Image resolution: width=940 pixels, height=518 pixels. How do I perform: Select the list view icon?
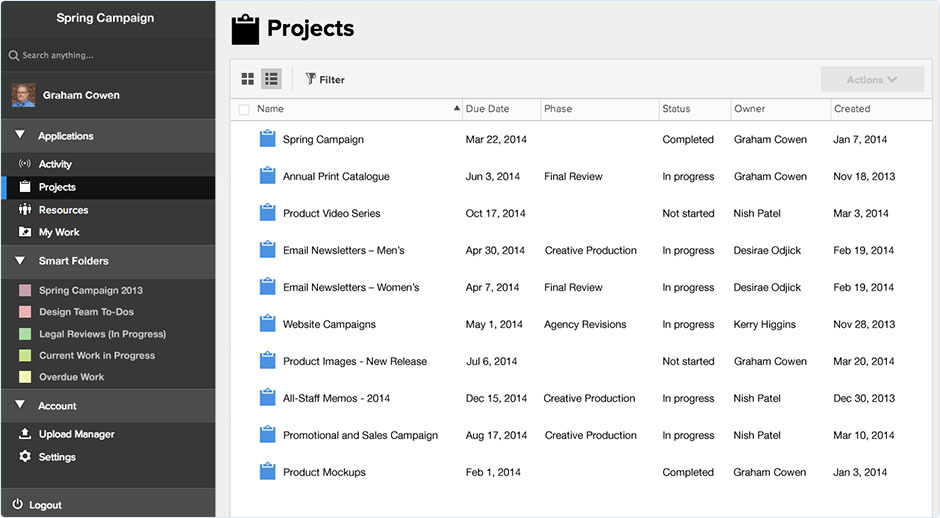(x=272, y=79)
